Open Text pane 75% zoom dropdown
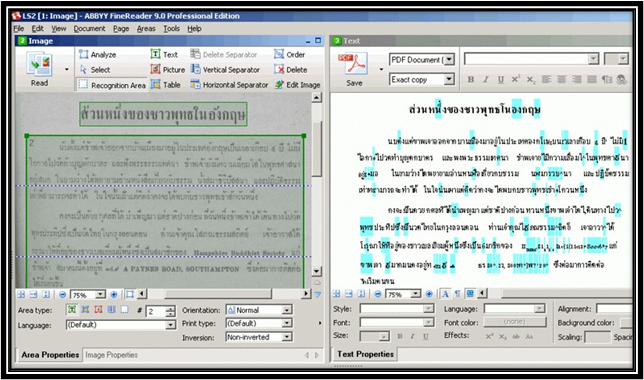644x380 pixels. point(416,294)
